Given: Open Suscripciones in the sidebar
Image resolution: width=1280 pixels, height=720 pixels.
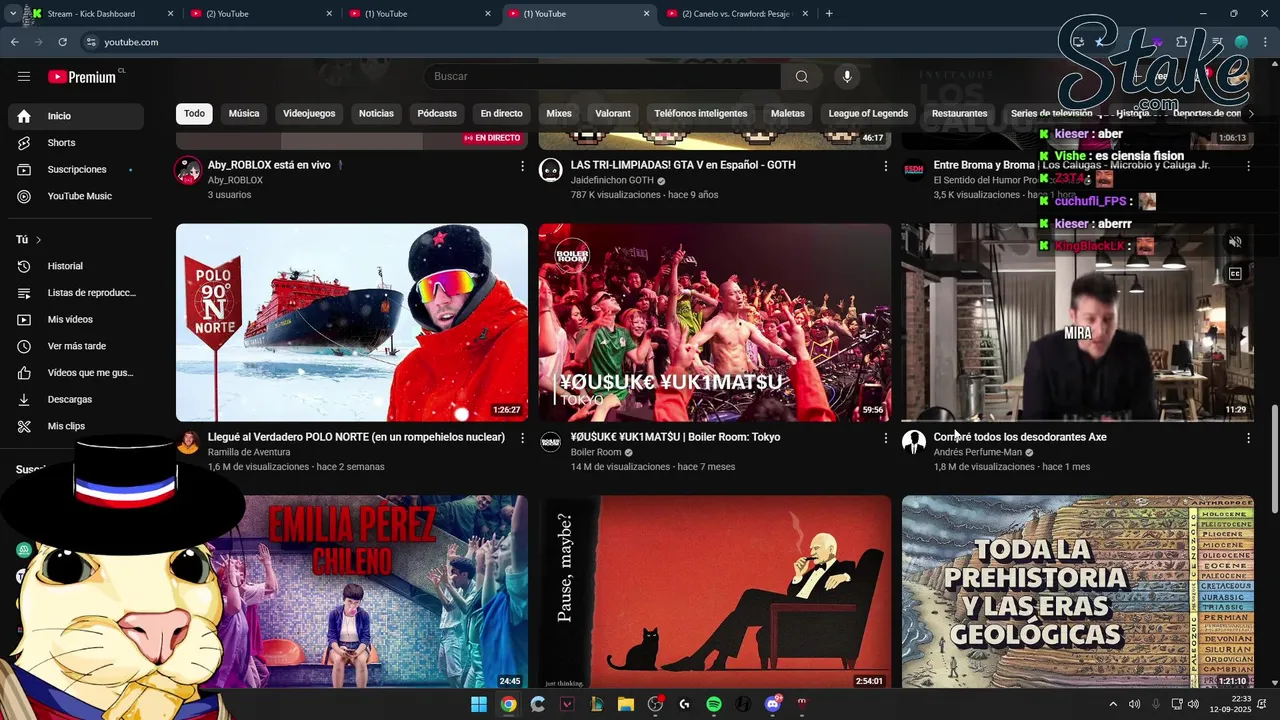Looking at the screenshot, I should pyautogui.click(x=76, y=170).
